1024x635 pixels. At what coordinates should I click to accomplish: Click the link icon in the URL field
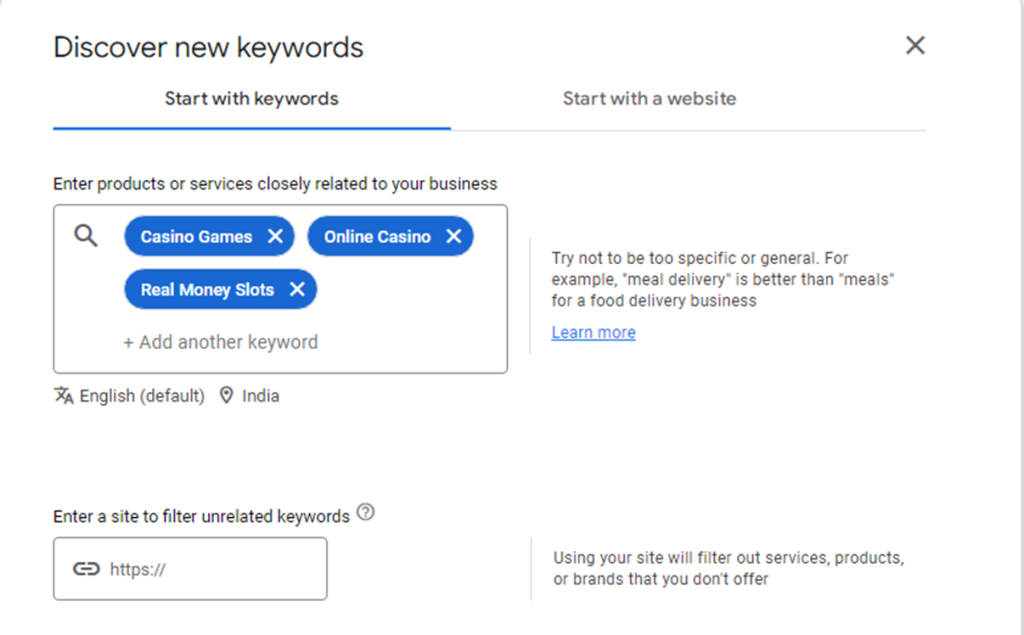86,569
